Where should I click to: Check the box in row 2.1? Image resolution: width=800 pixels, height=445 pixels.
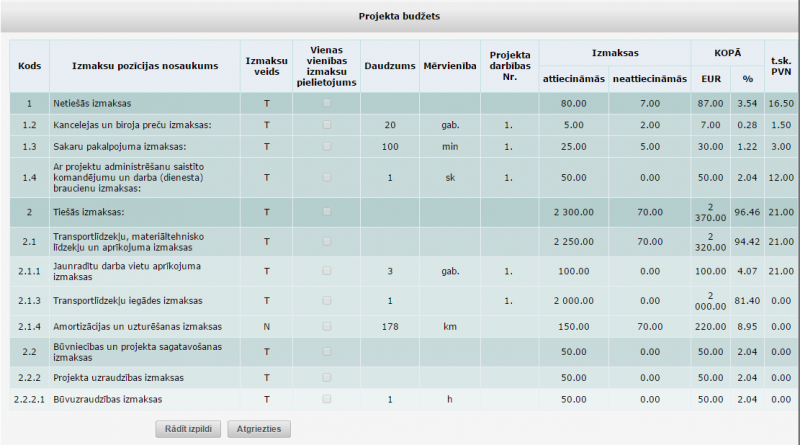pos(327,241)
